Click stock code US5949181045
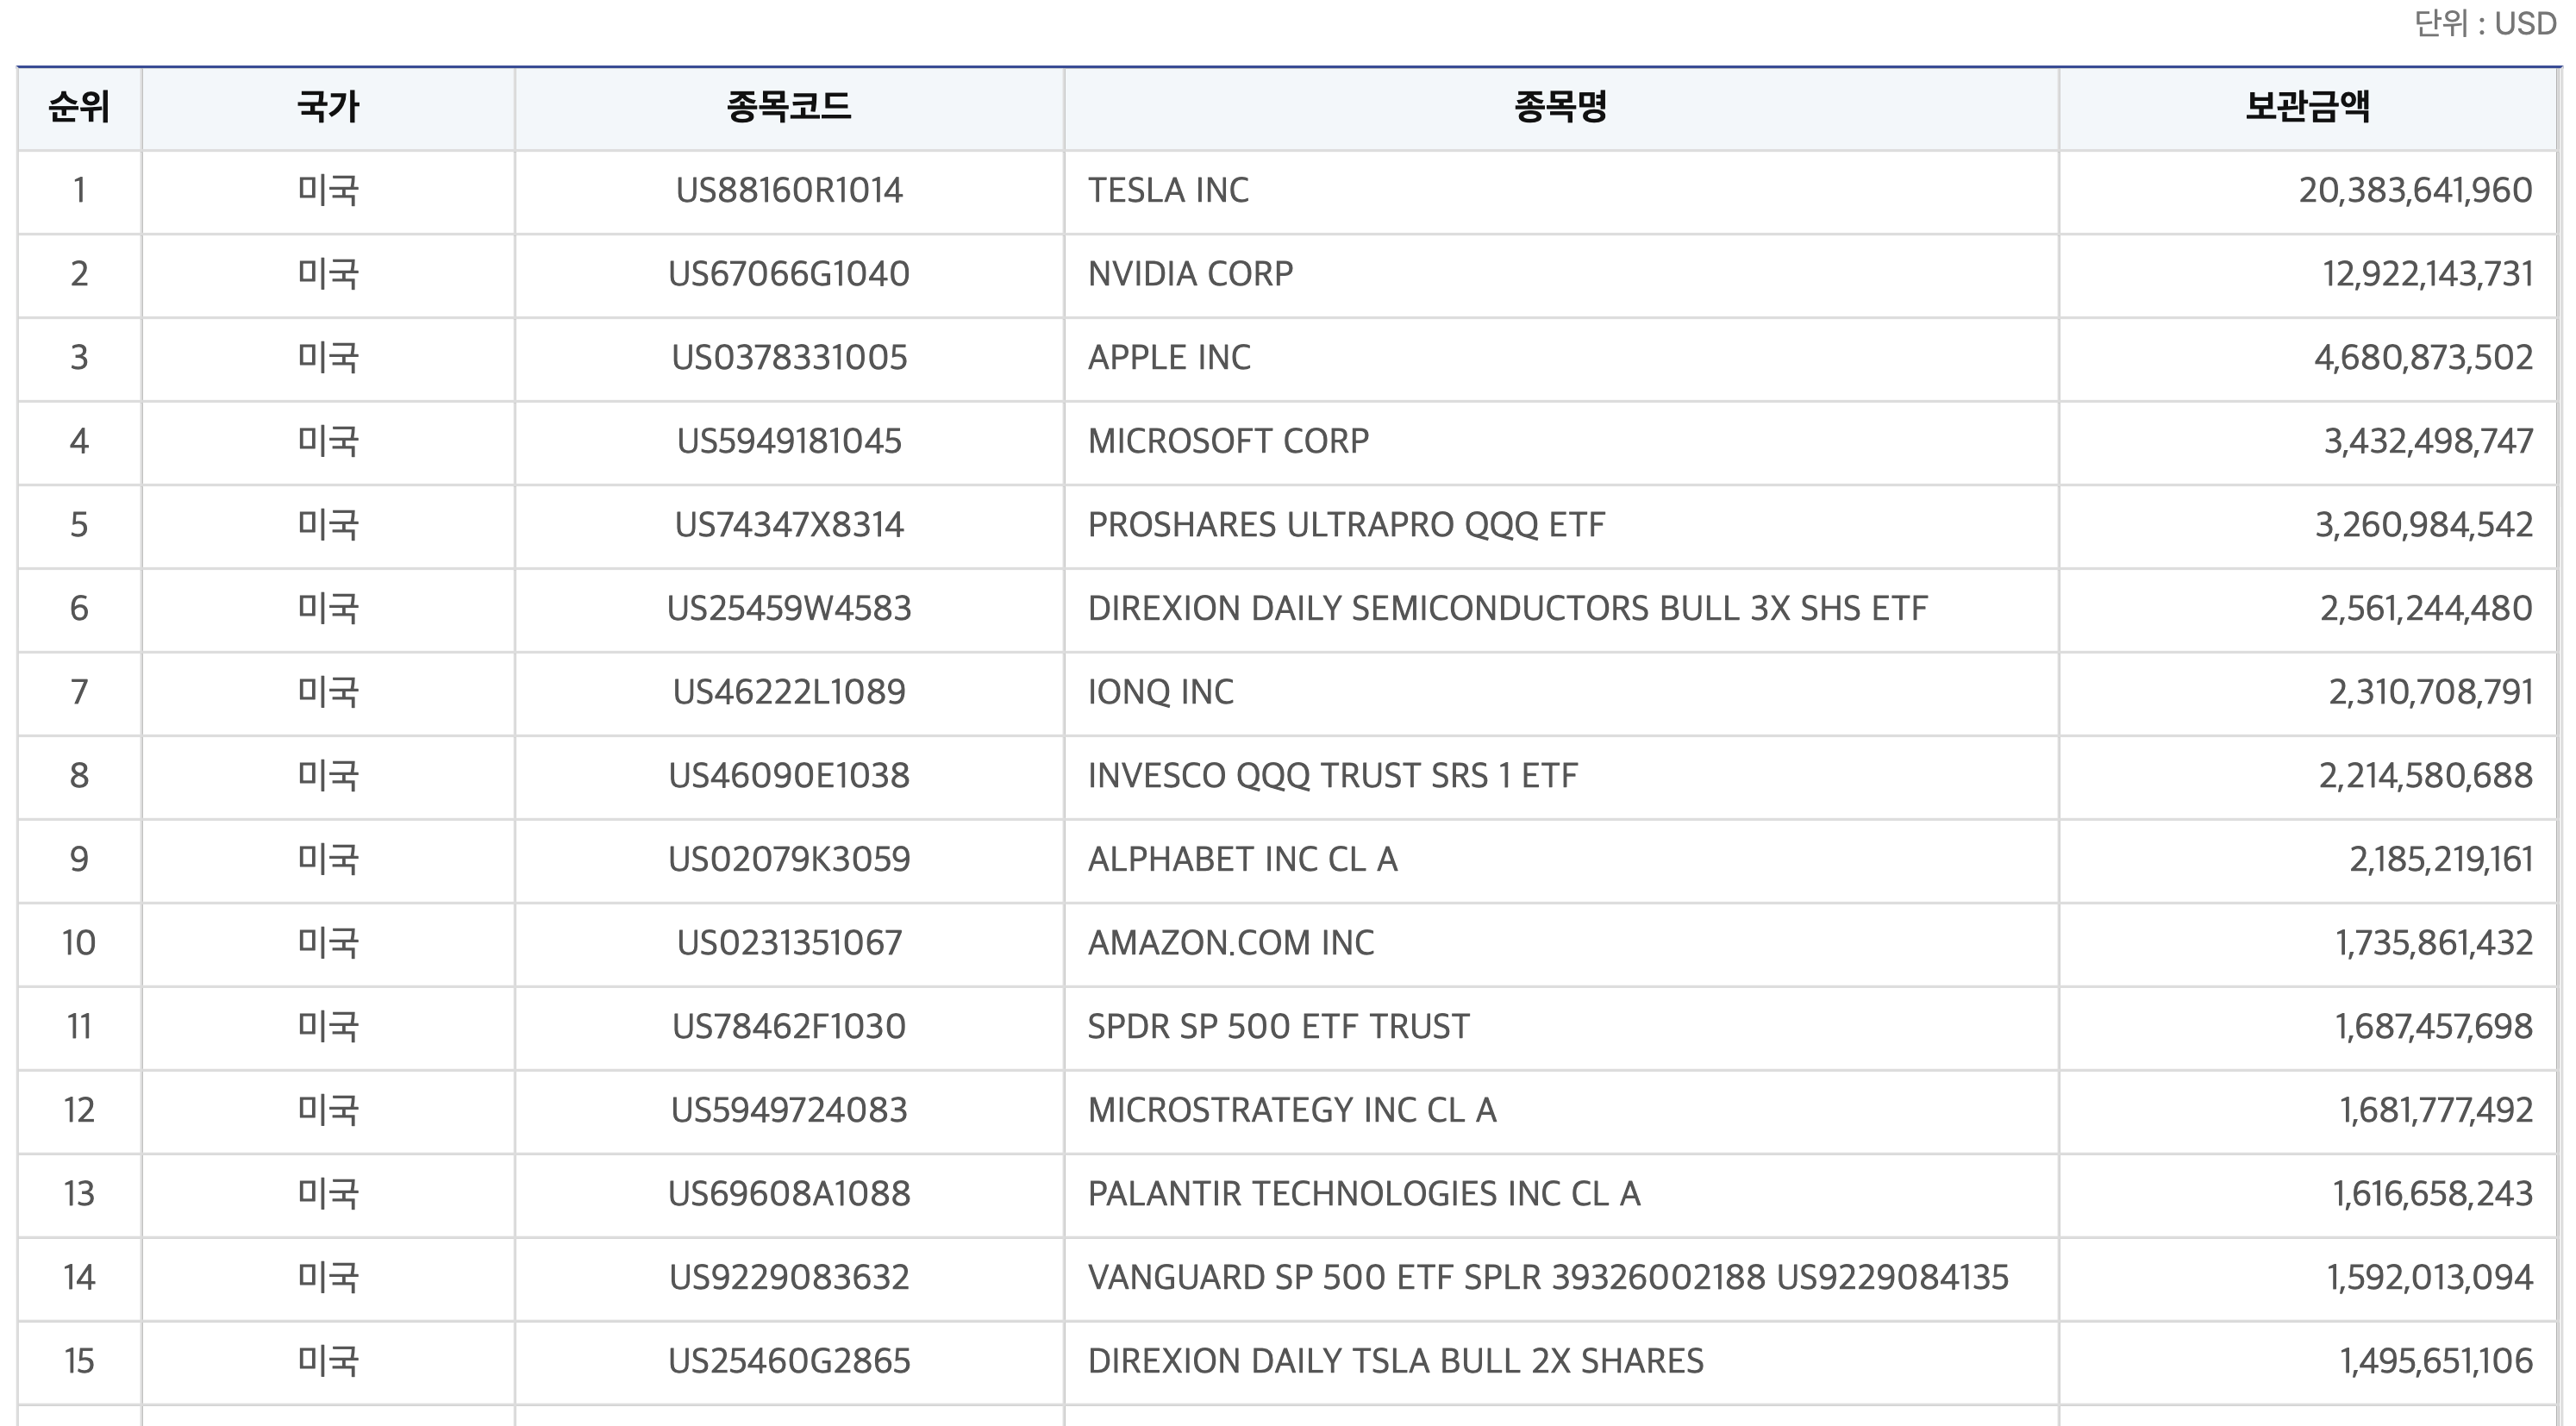The width and height of the screenshot is (2576, 1426). click(x=789, y=441)
